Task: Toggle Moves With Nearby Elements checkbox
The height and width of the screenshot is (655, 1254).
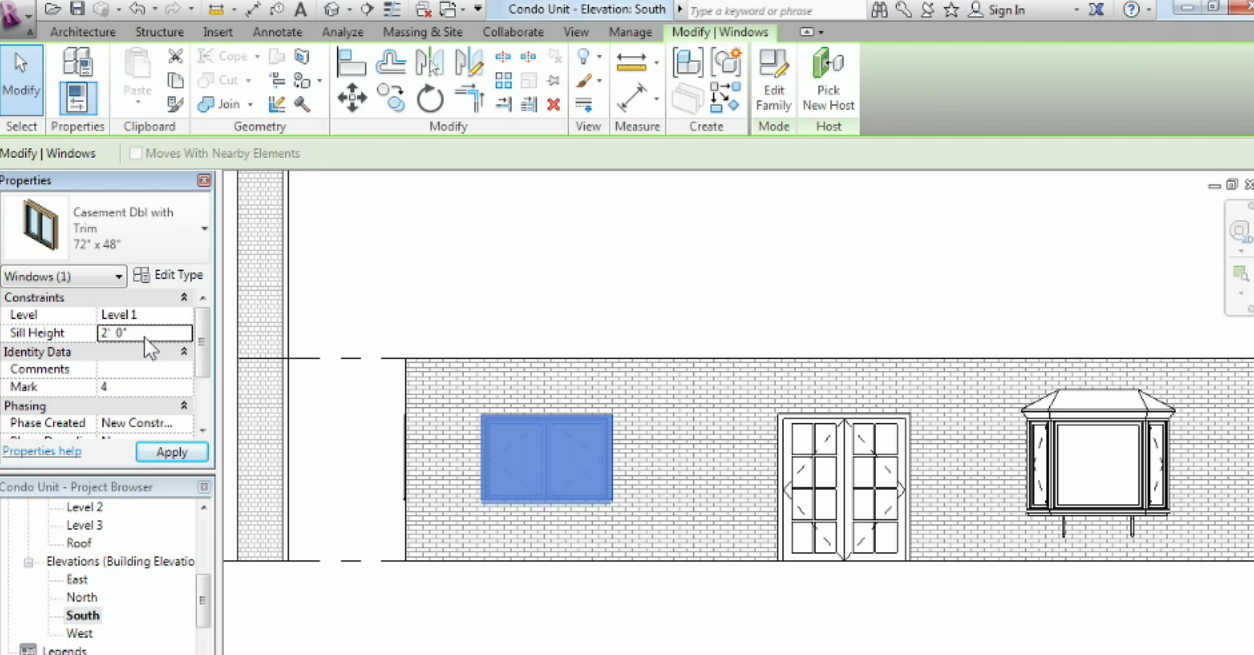Action: coord(135,154)
